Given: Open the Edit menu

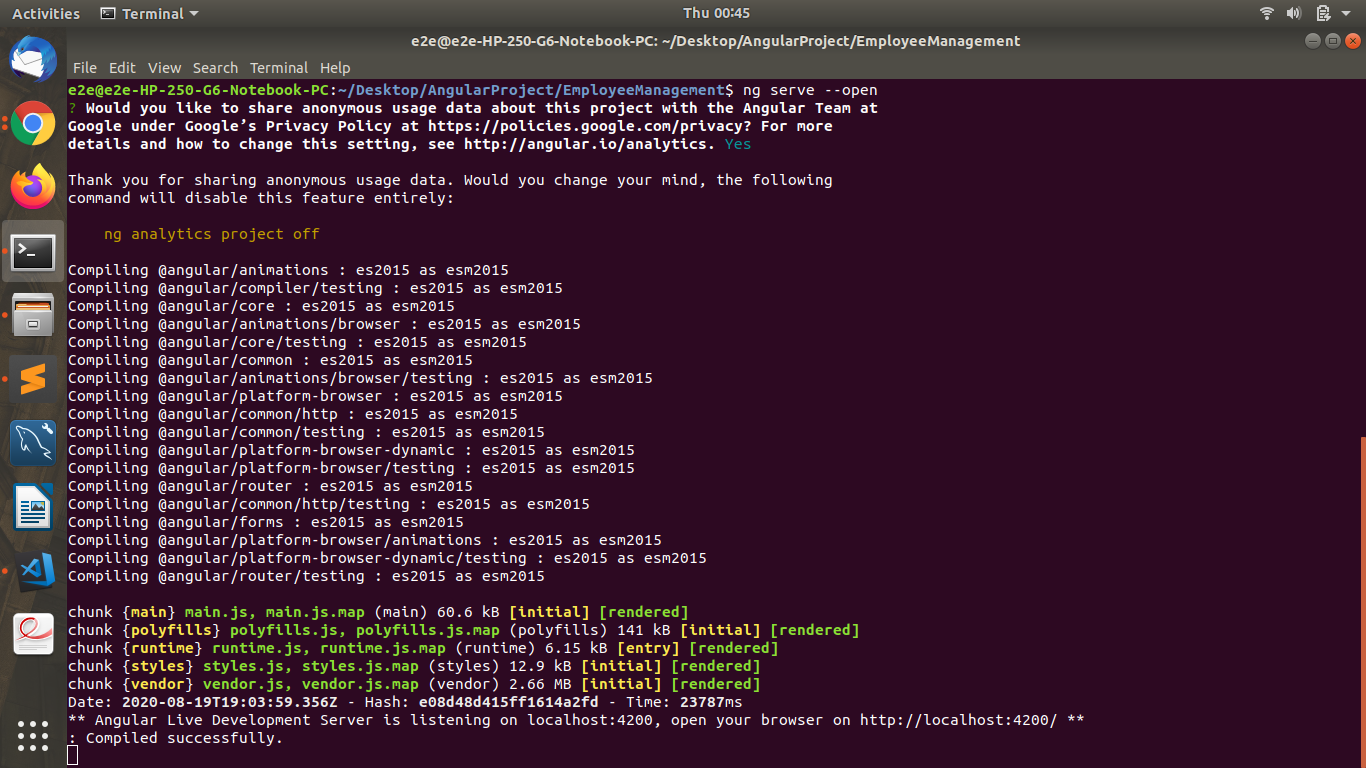Looking at the screenshot, I should click(122, 68).
